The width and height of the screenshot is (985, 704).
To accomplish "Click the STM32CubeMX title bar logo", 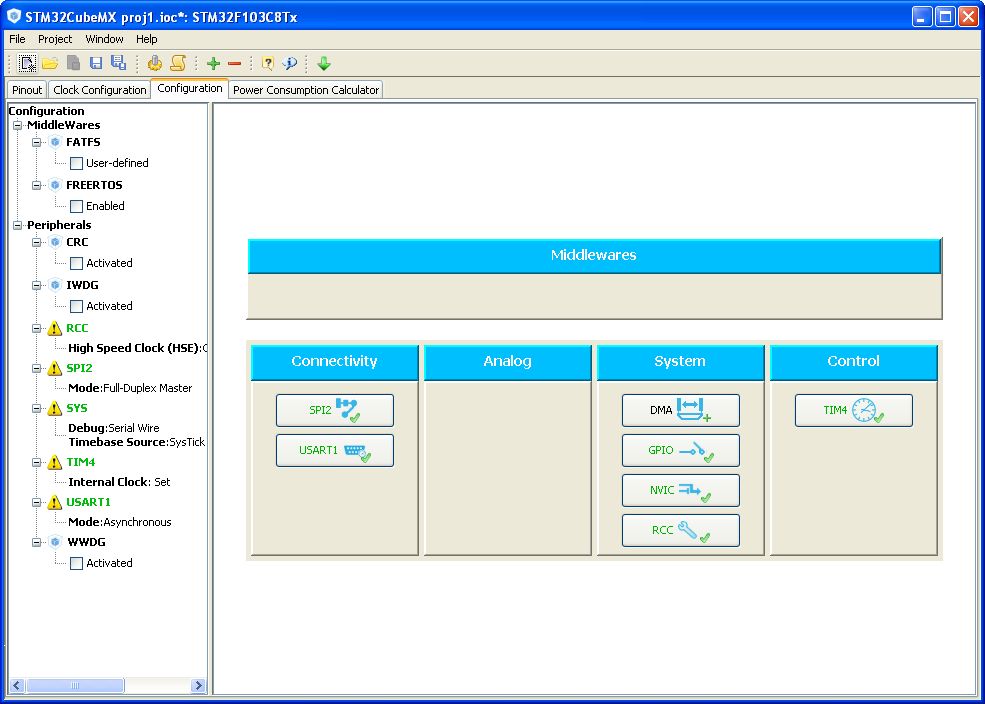I will [14, 16].
